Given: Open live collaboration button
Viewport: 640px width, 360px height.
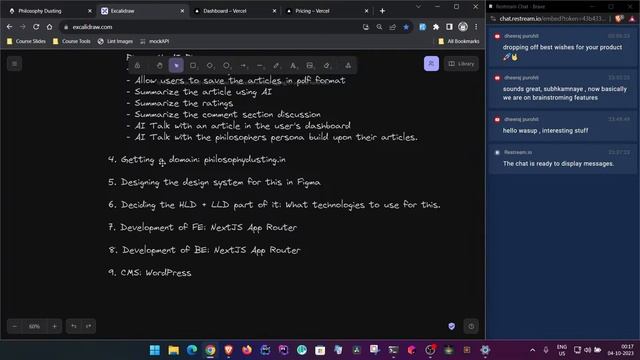Looking at the screenshot, I should click(x=431, y=64).
